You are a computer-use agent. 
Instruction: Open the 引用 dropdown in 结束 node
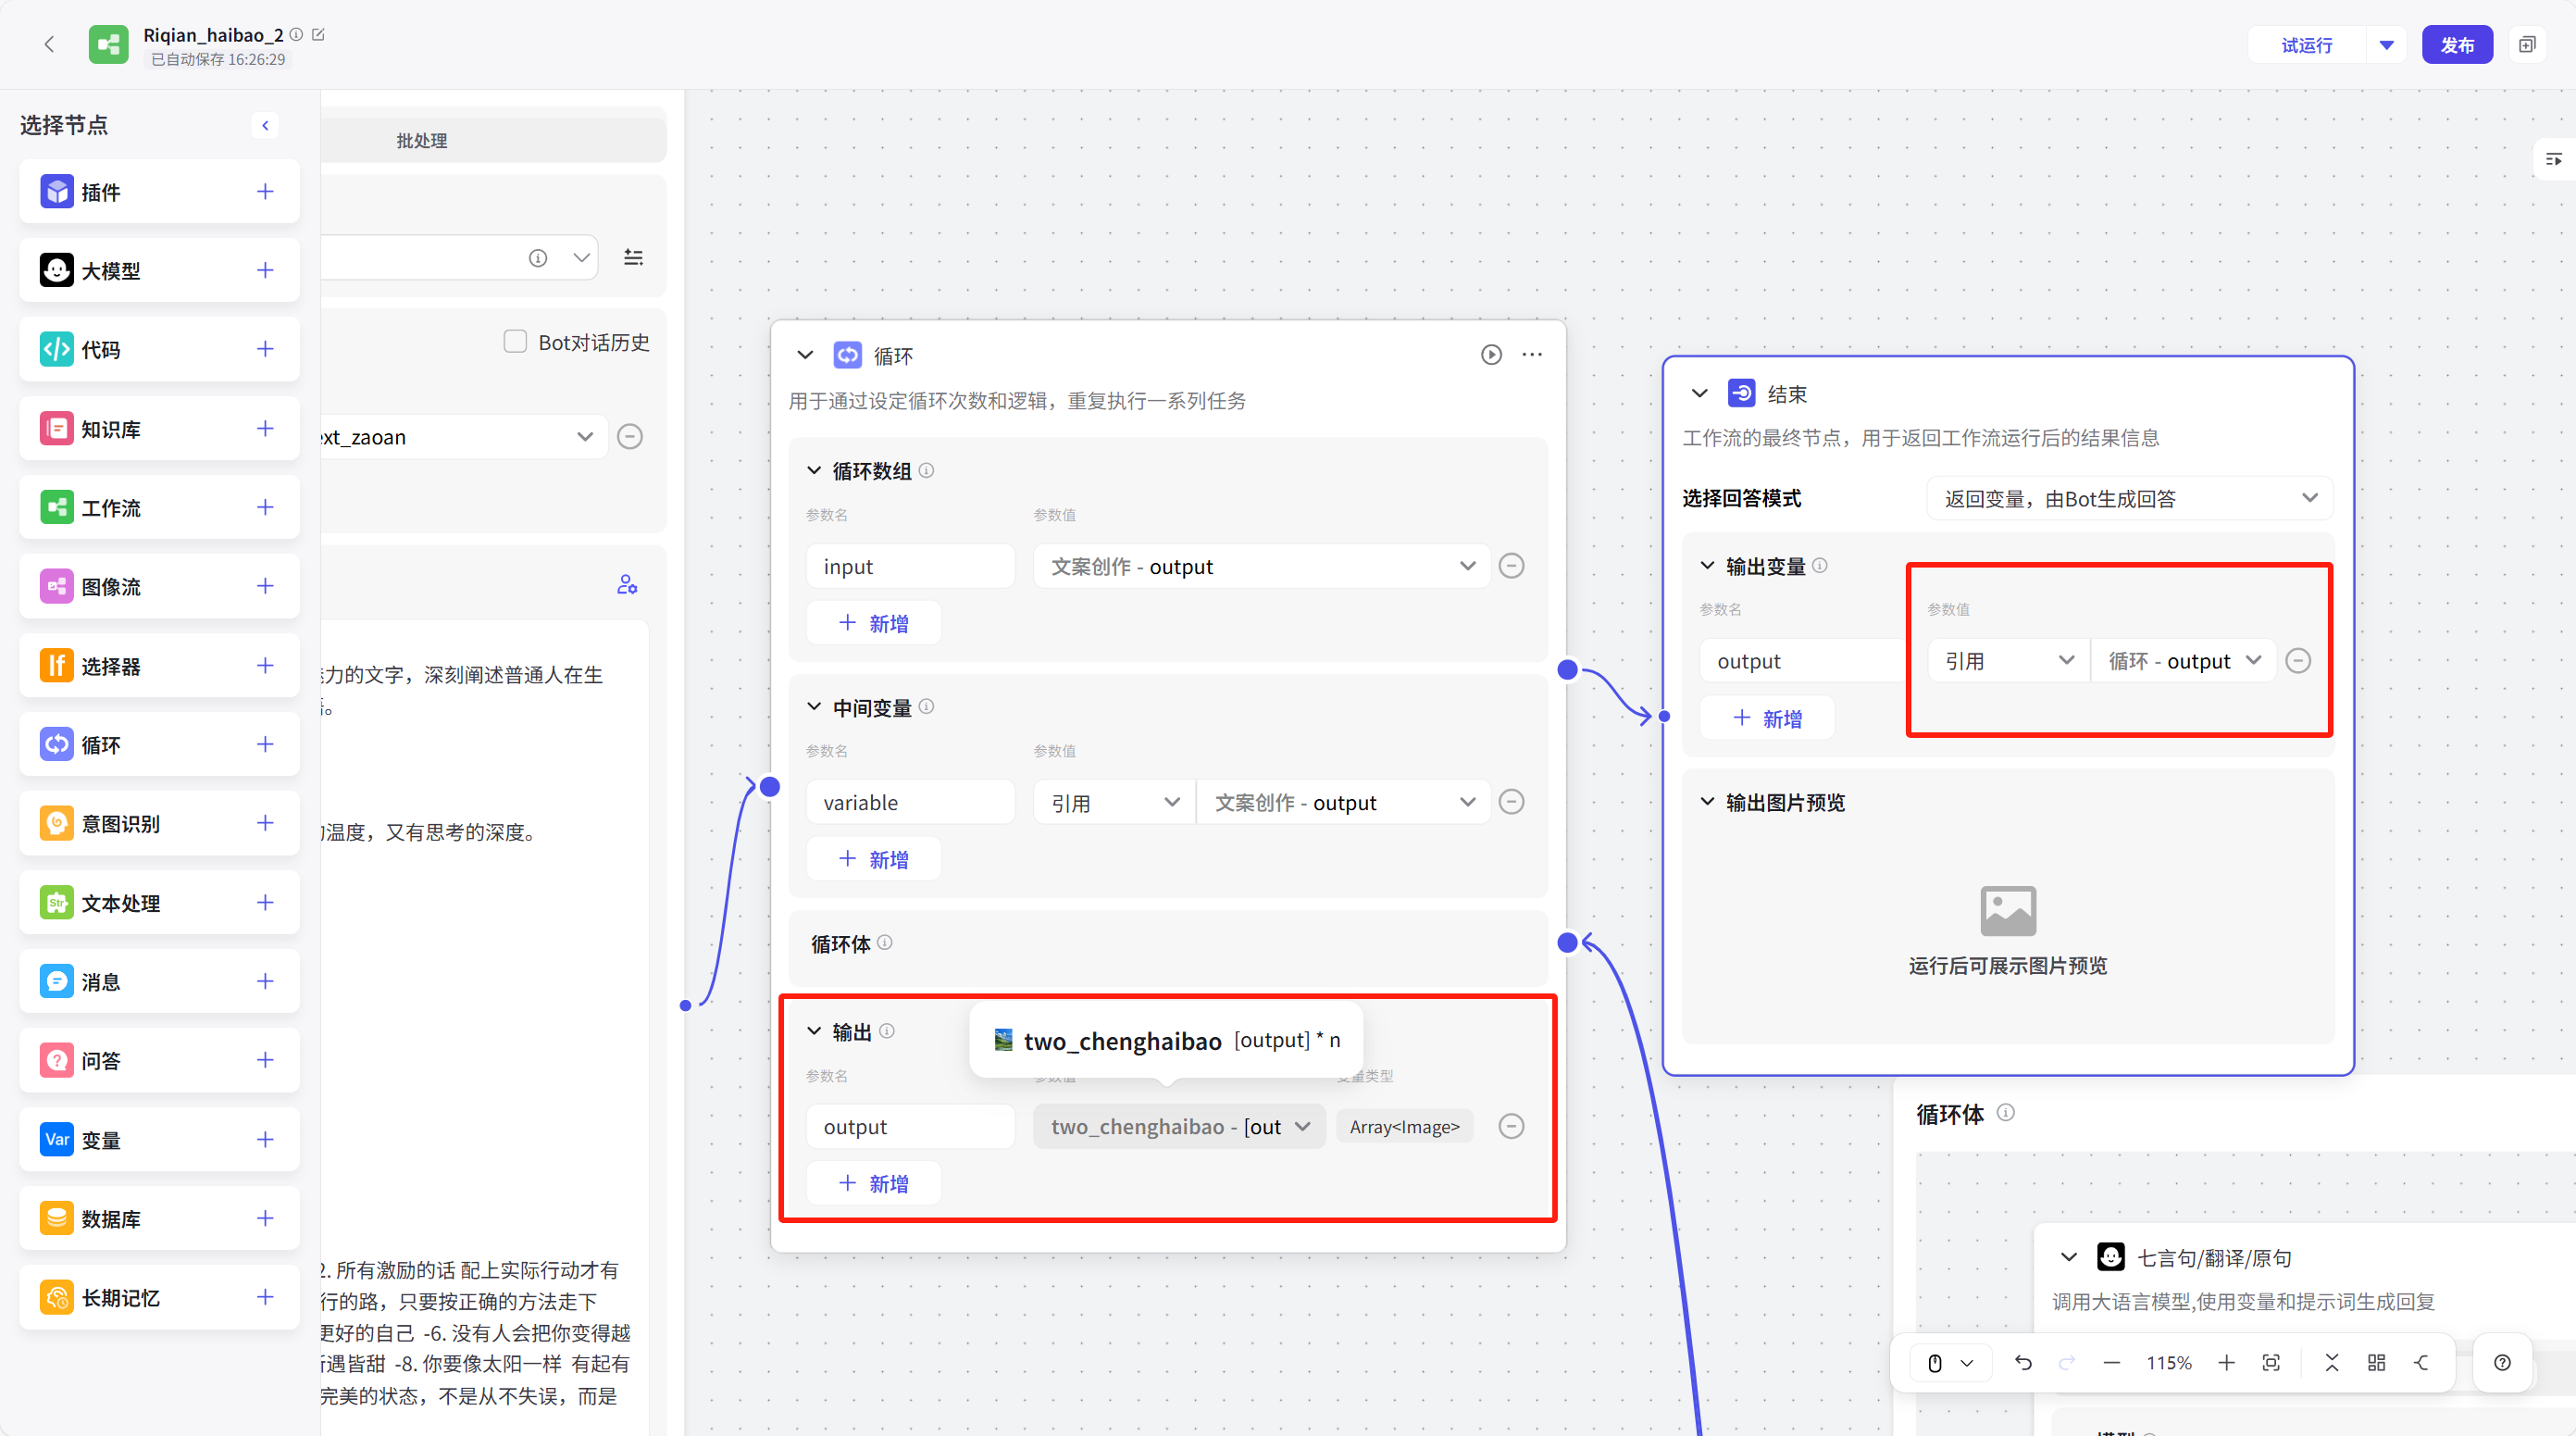click(2008, 661)
